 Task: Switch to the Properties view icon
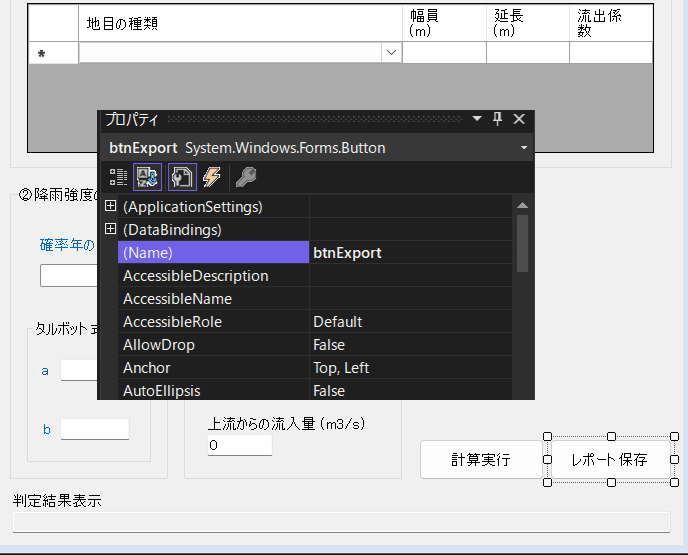tap(181, 177)
